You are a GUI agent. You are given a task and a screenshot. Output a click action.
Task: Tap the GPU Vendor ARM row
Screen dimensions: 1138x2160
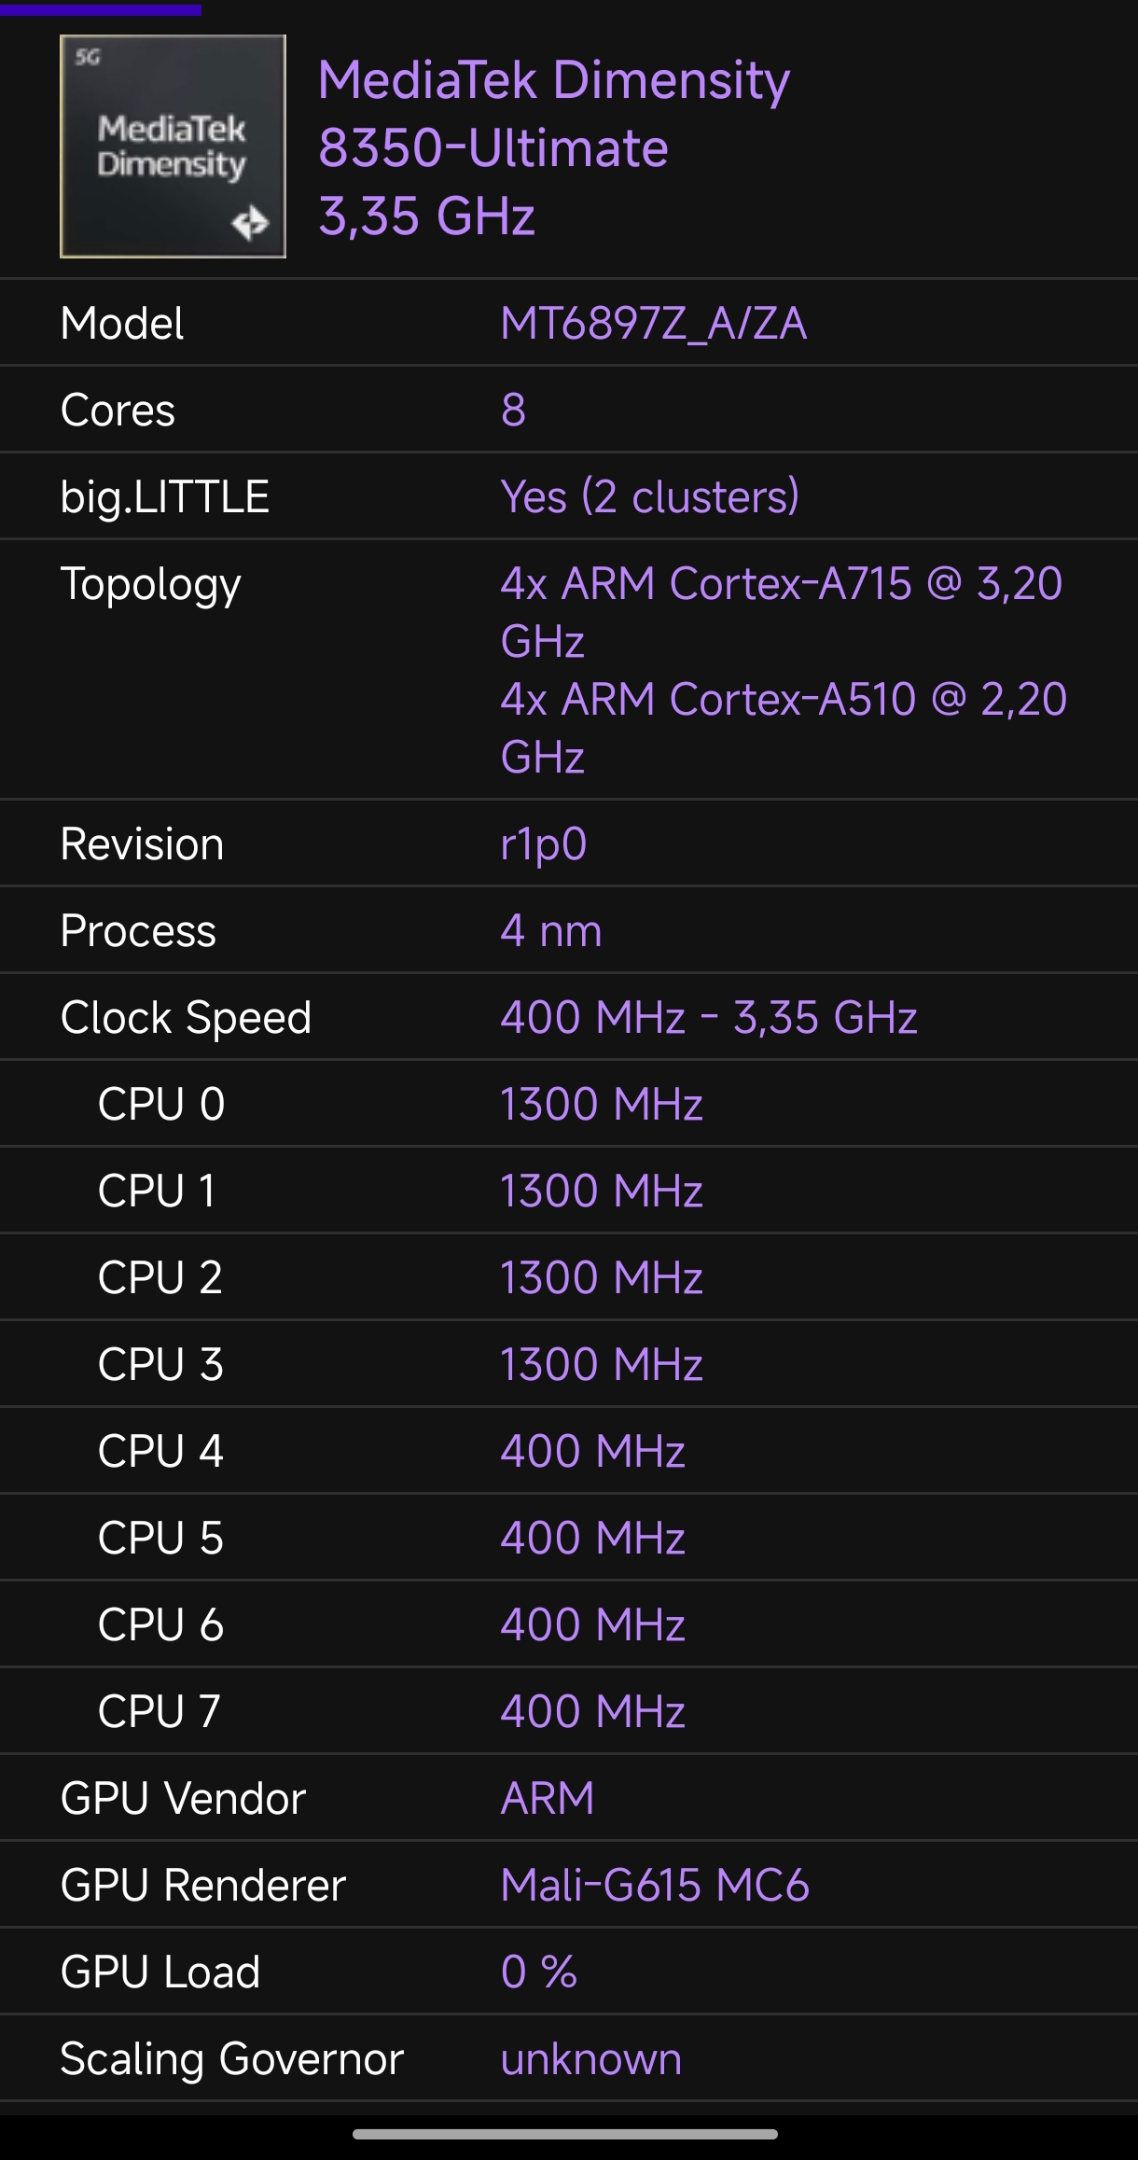click(x=569, y=1798)
